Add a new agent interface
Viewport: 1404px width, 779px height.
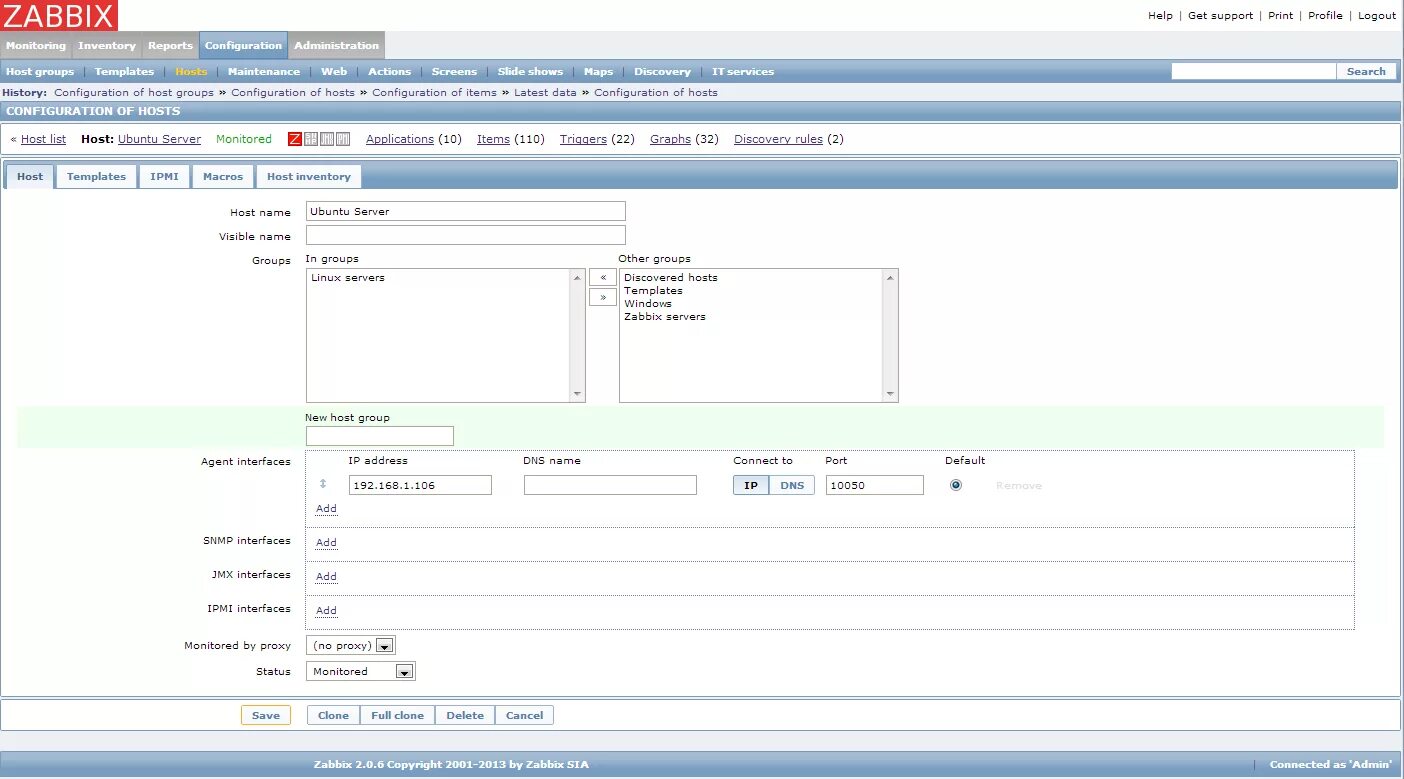click(x=326, y=509)
